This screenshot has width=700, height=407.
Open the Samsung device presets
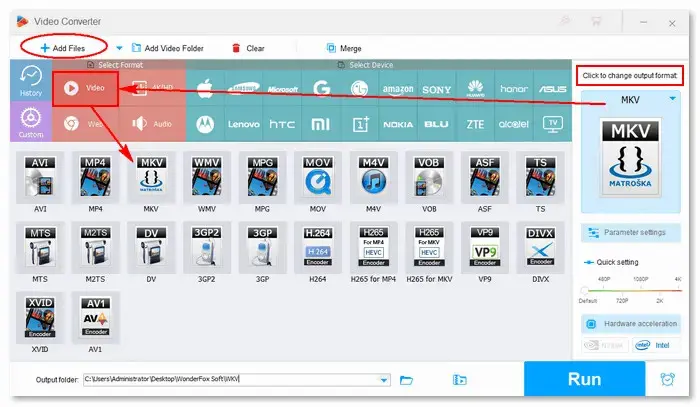click(243, 88)
